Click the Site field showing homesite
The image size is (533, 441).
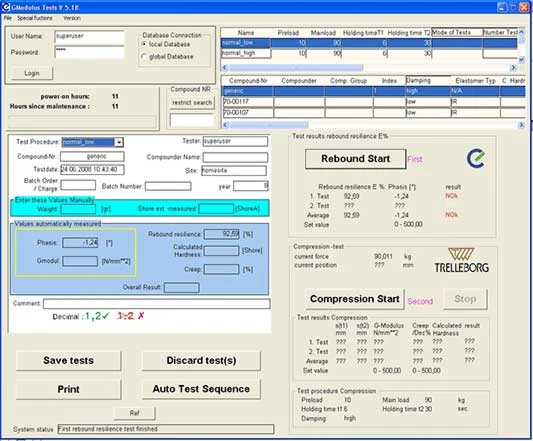234,170
